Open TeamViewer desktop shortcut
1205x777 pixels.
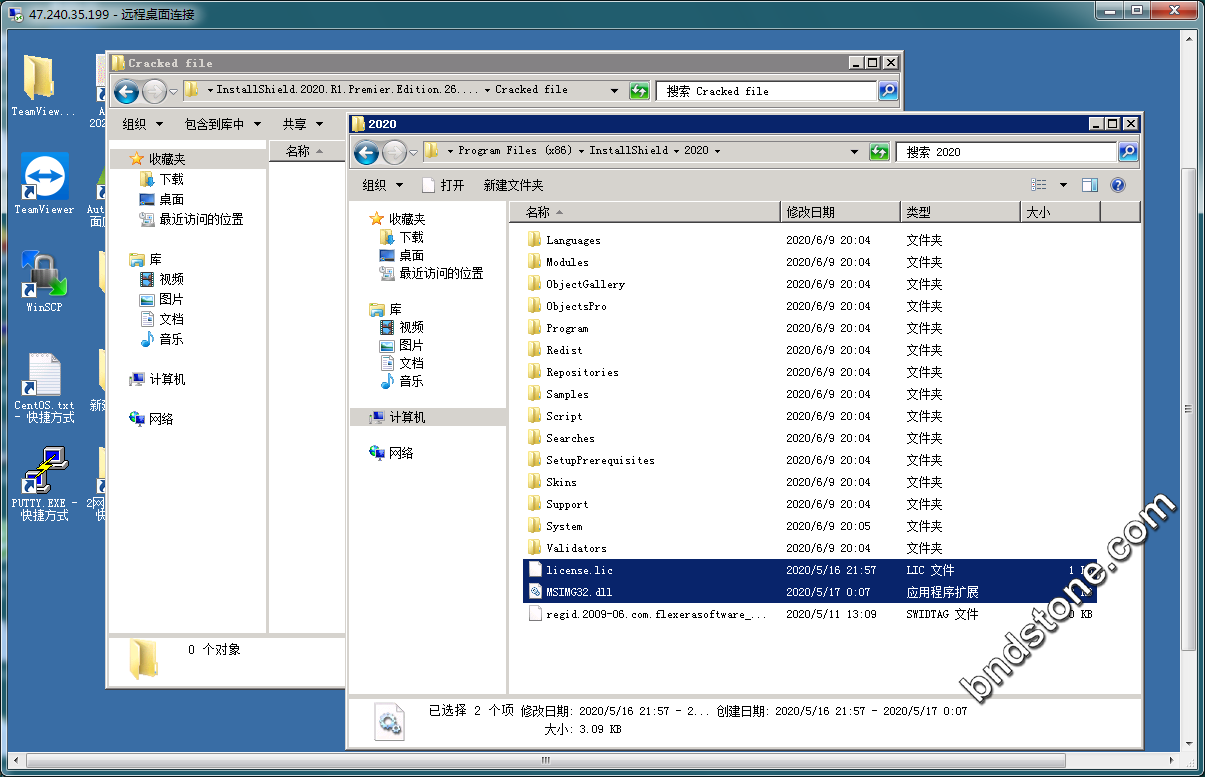tap(44, 182)
